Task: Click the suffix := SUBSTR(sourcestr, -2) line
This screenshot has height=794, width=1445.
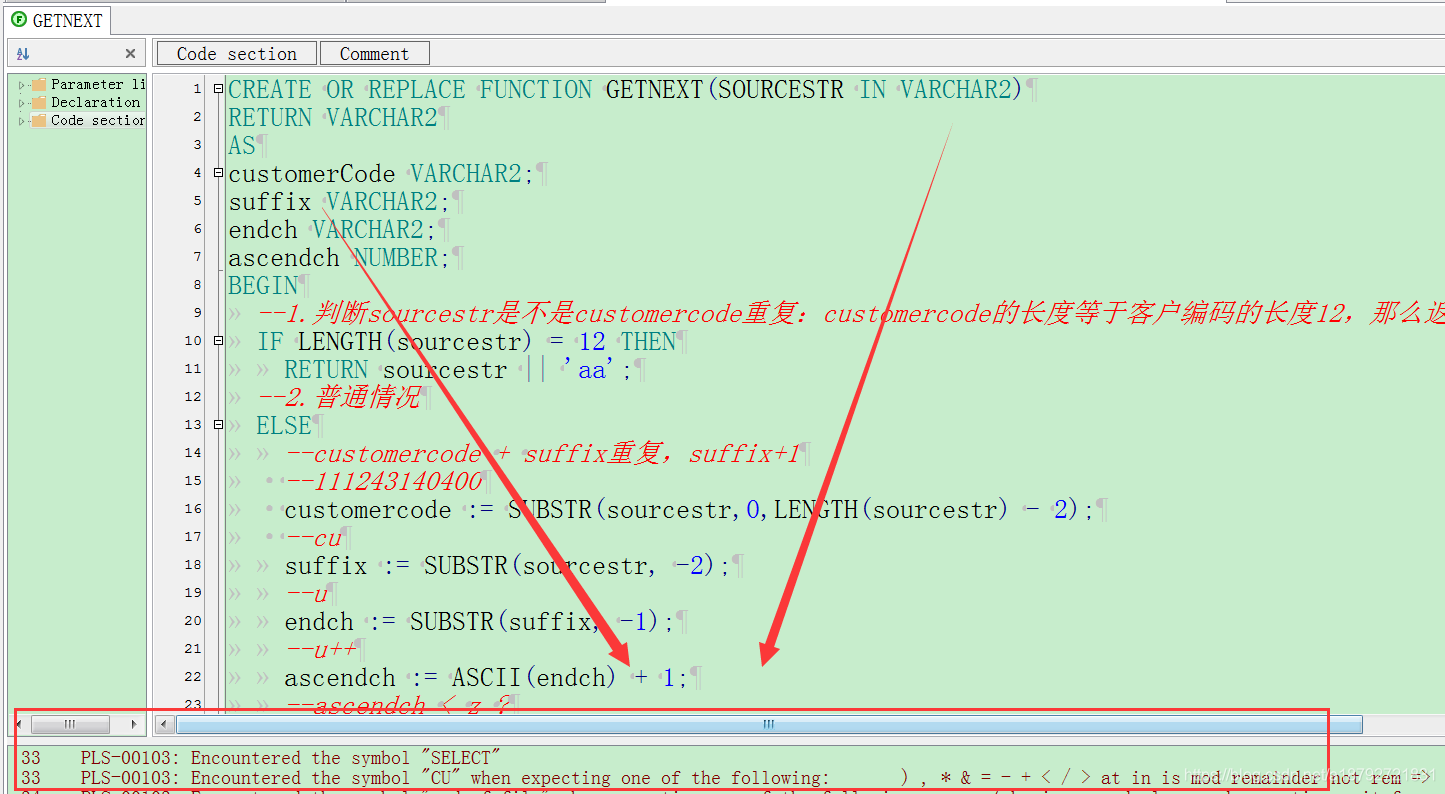Action: (x=508, y=566)
